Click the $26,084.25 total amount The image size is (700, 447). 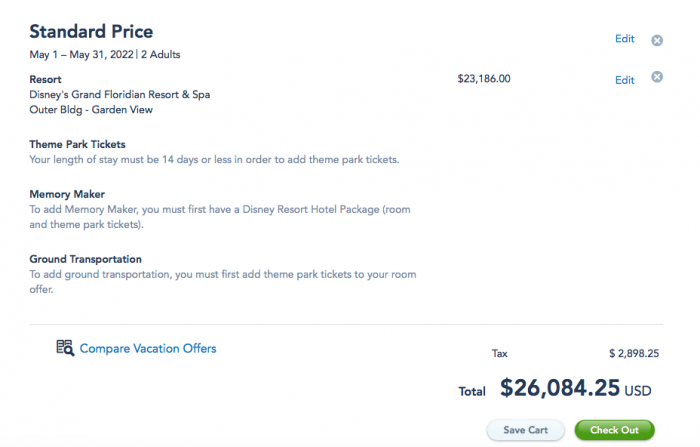click(x=560, y=388)
